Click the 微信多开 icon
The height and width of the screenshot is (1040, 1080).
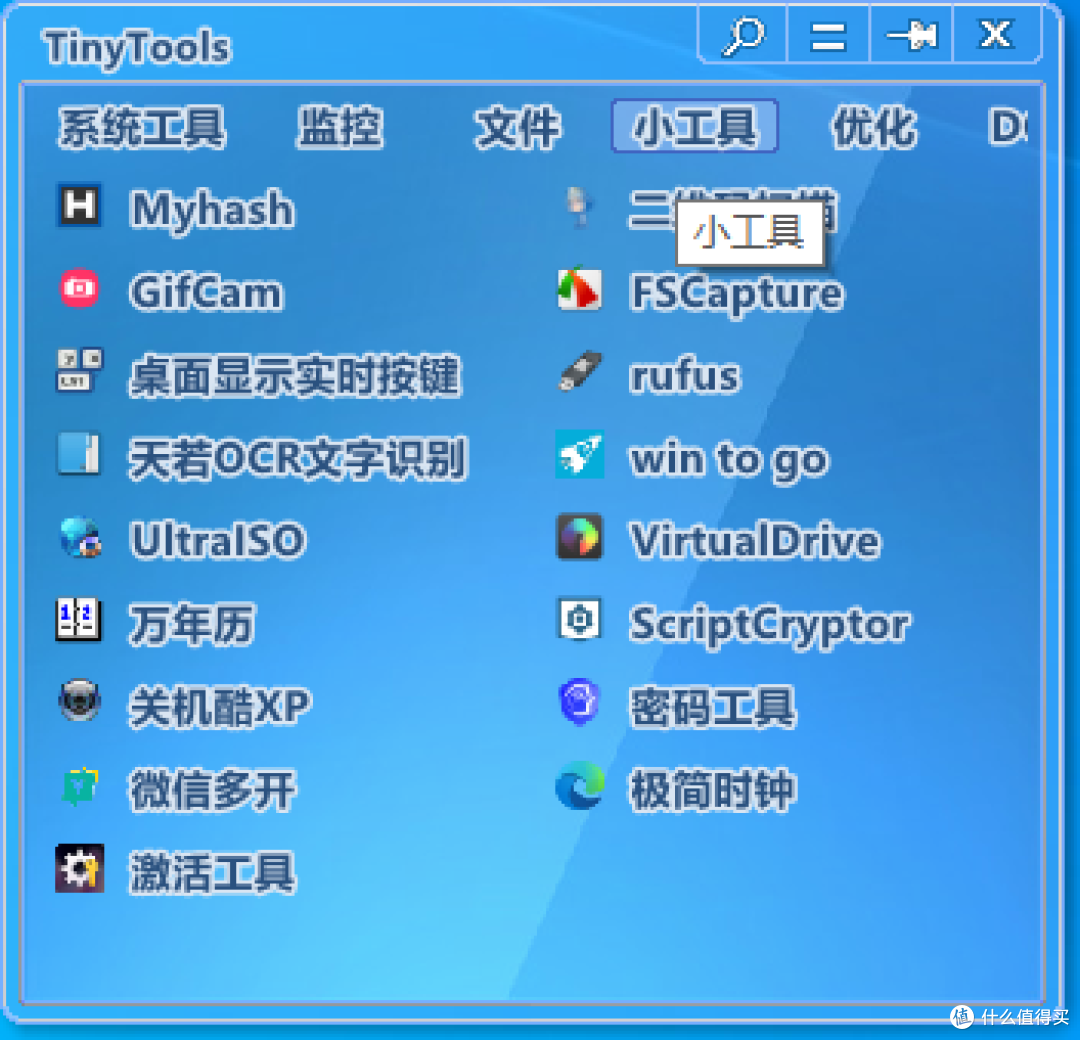click(x=80, y=786)
